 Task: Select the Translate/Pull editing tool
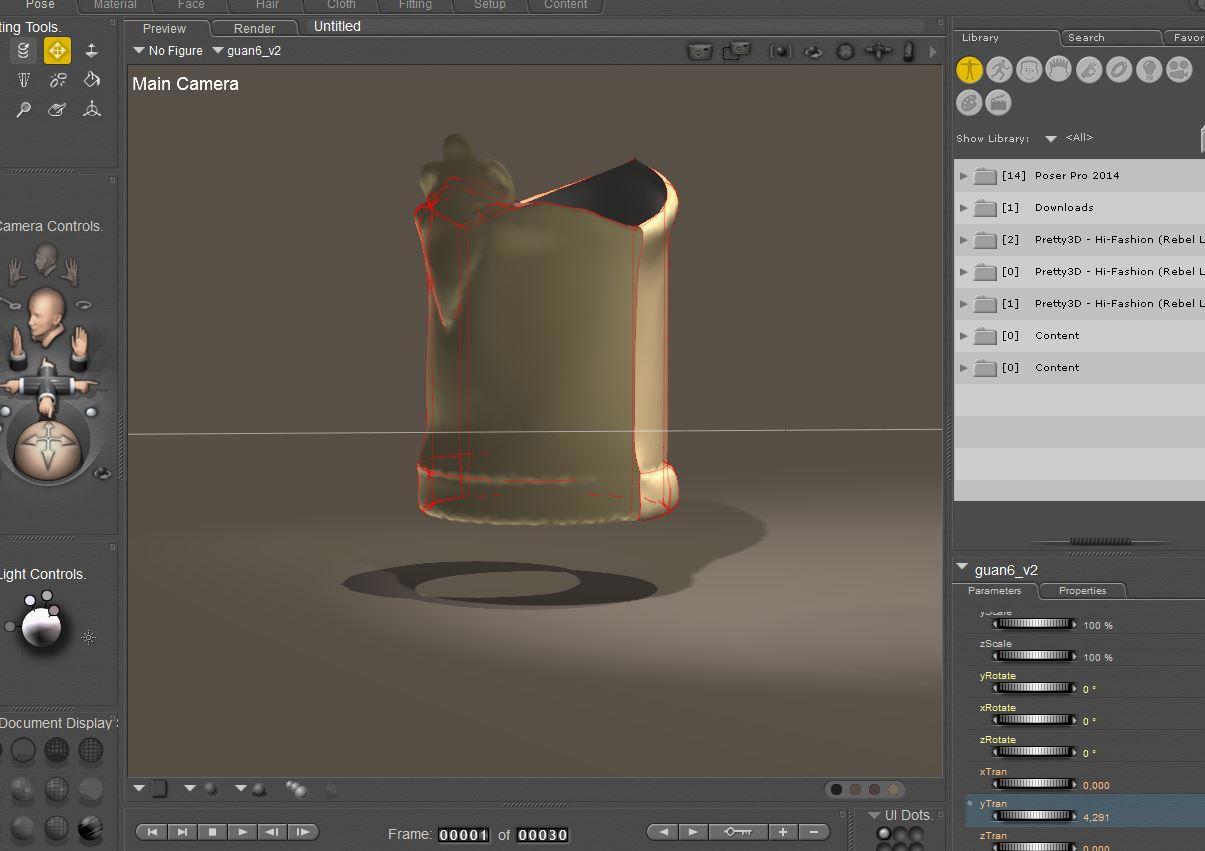tap(57, 50)
